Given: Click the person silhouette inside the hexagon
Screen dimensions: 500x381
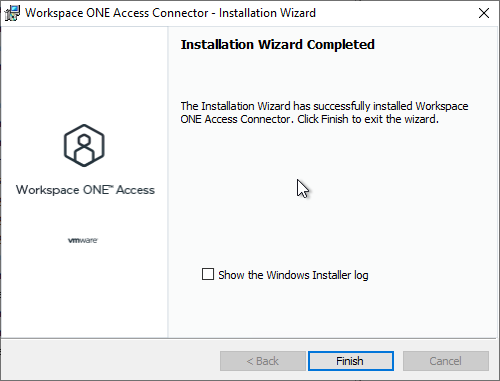Looking at the screenshot, I should coord(84,149).
